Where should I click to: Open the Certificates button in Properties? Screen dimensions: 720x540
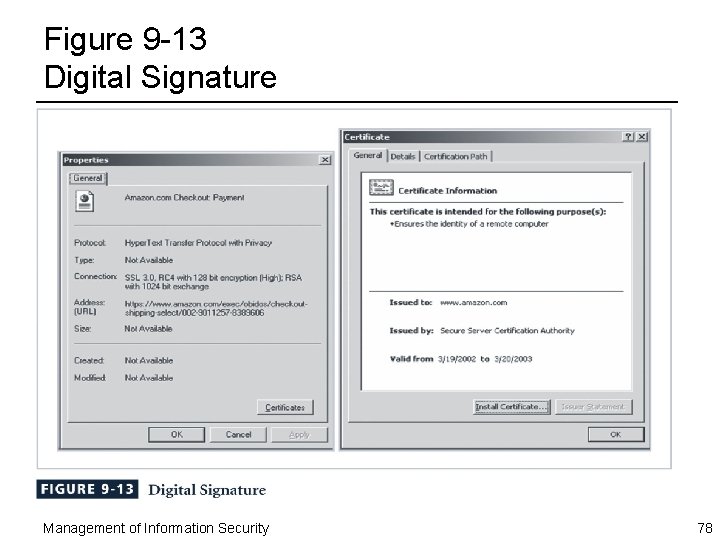click(x=285, y=407)
